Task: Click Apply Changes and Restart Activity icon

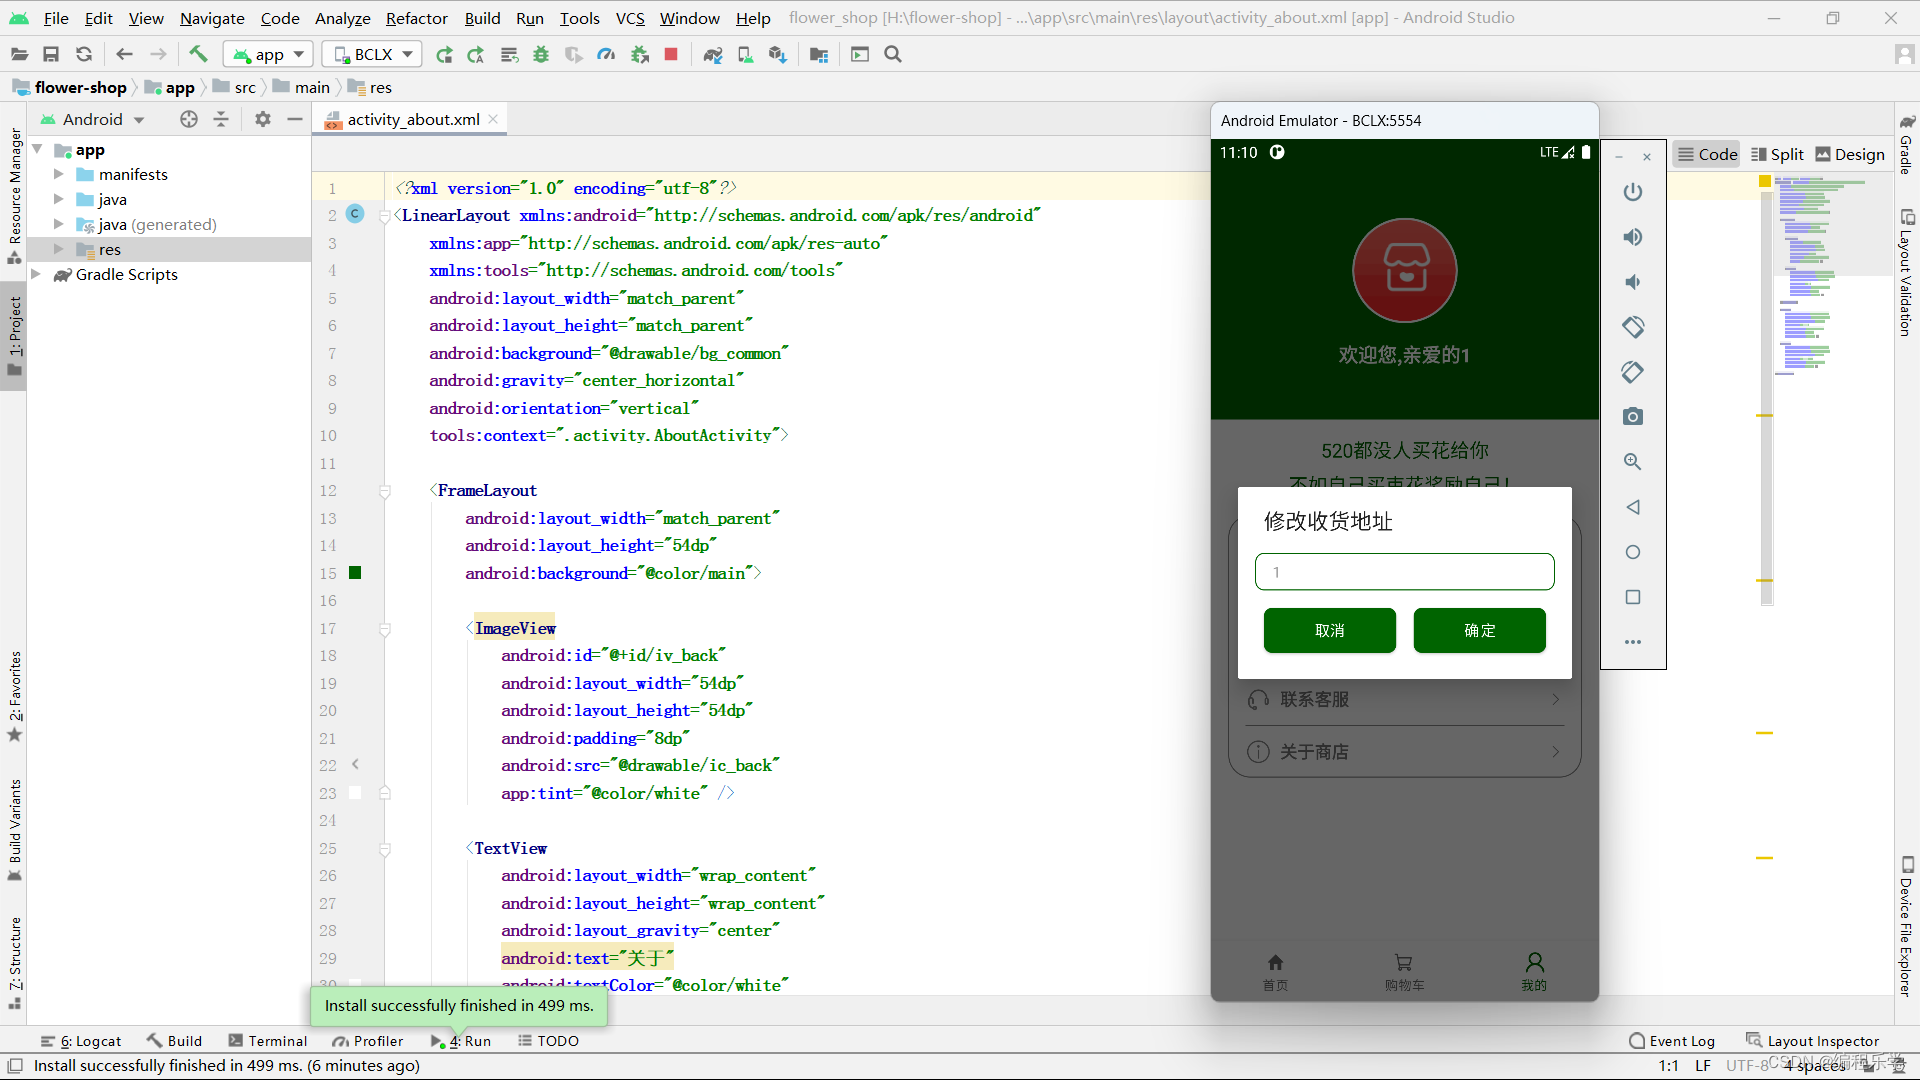Action: coord(476,54)
